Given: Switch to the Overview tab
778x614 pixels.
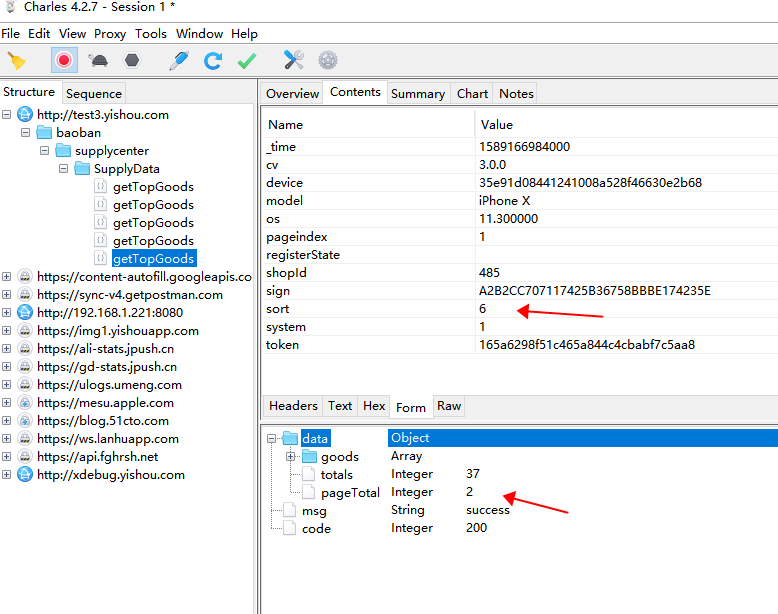Looking at the screenshot, I should click(292, 93).
